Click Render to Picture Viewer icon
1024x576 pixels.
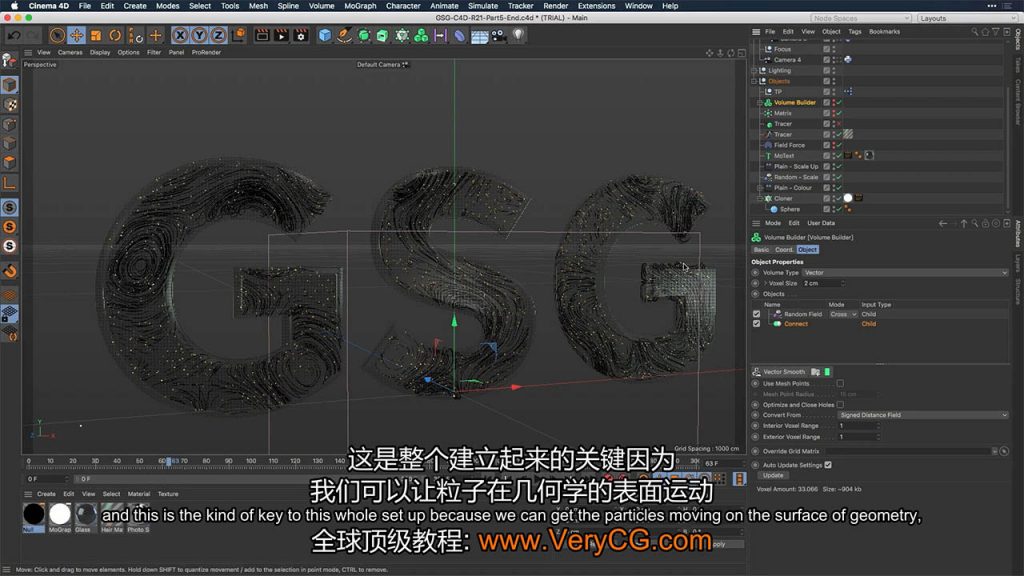click(x=281, y=35)
